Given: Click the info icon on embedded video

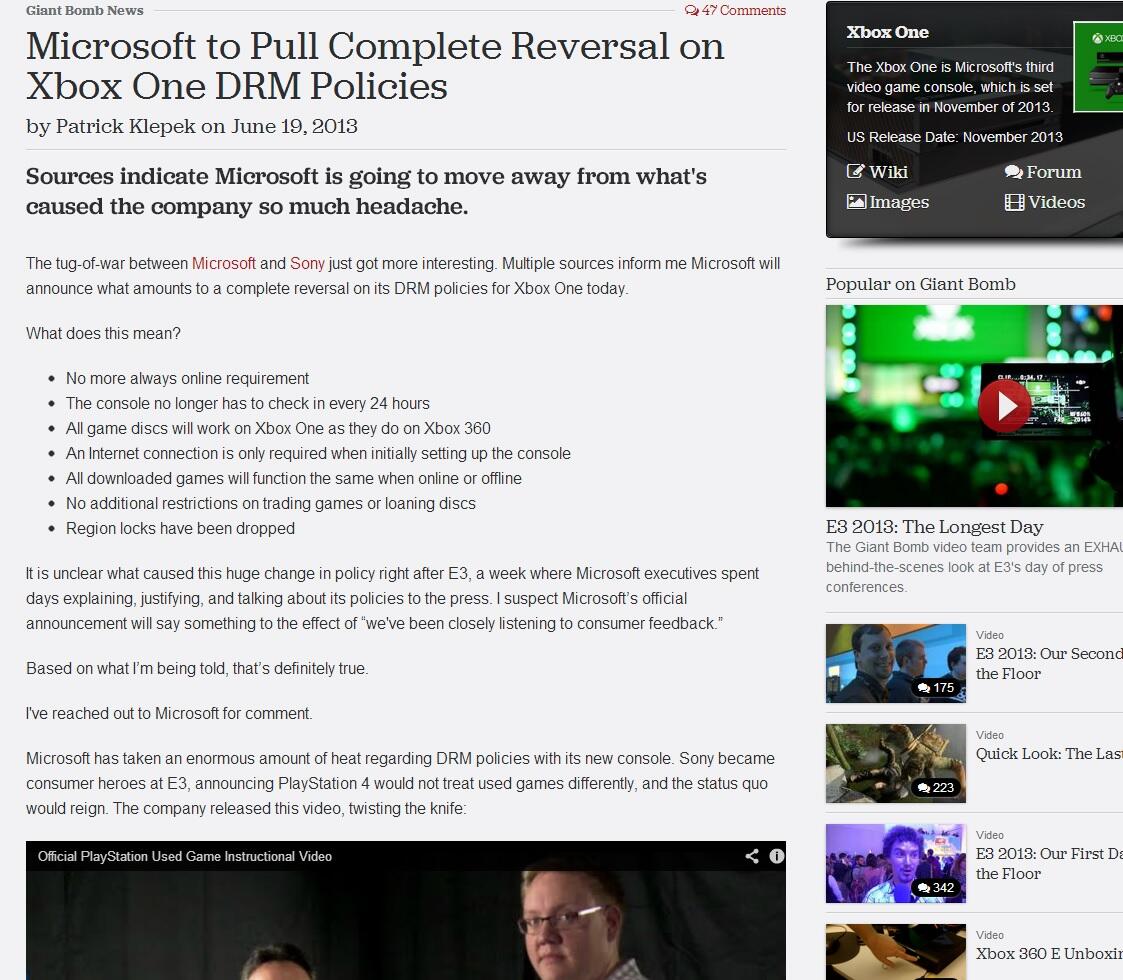Looking at the screenshot, I should 776,856.
